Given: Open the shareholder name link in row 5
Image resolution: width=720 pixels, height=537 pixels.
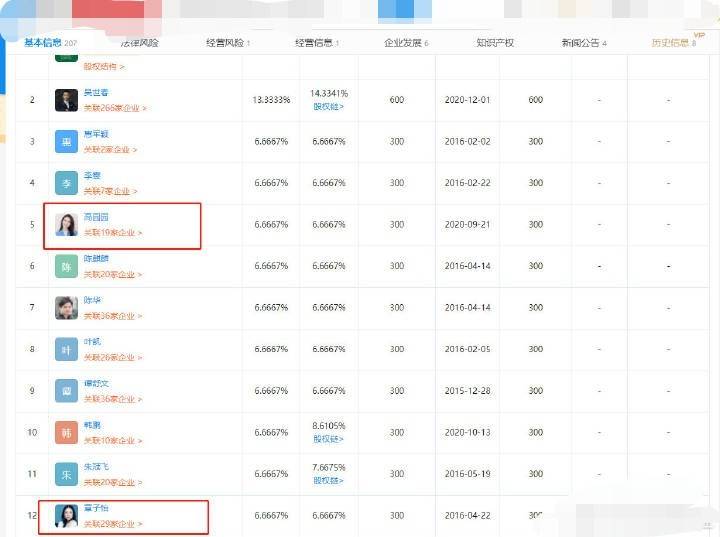Looking at the screenshot, I should click(x=96, y=217).
